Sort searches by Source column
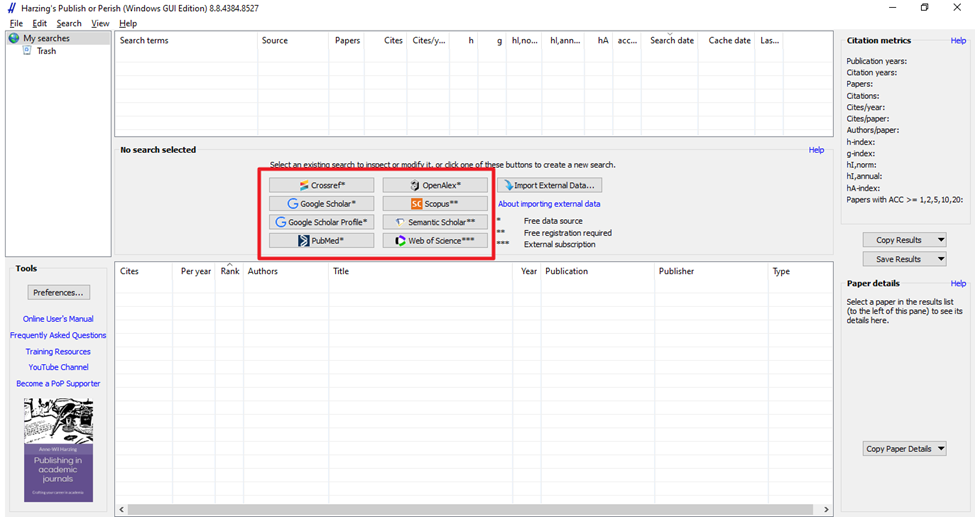This screenshot has height=517, width=975. pyautogui.click(x=293, y=40)
